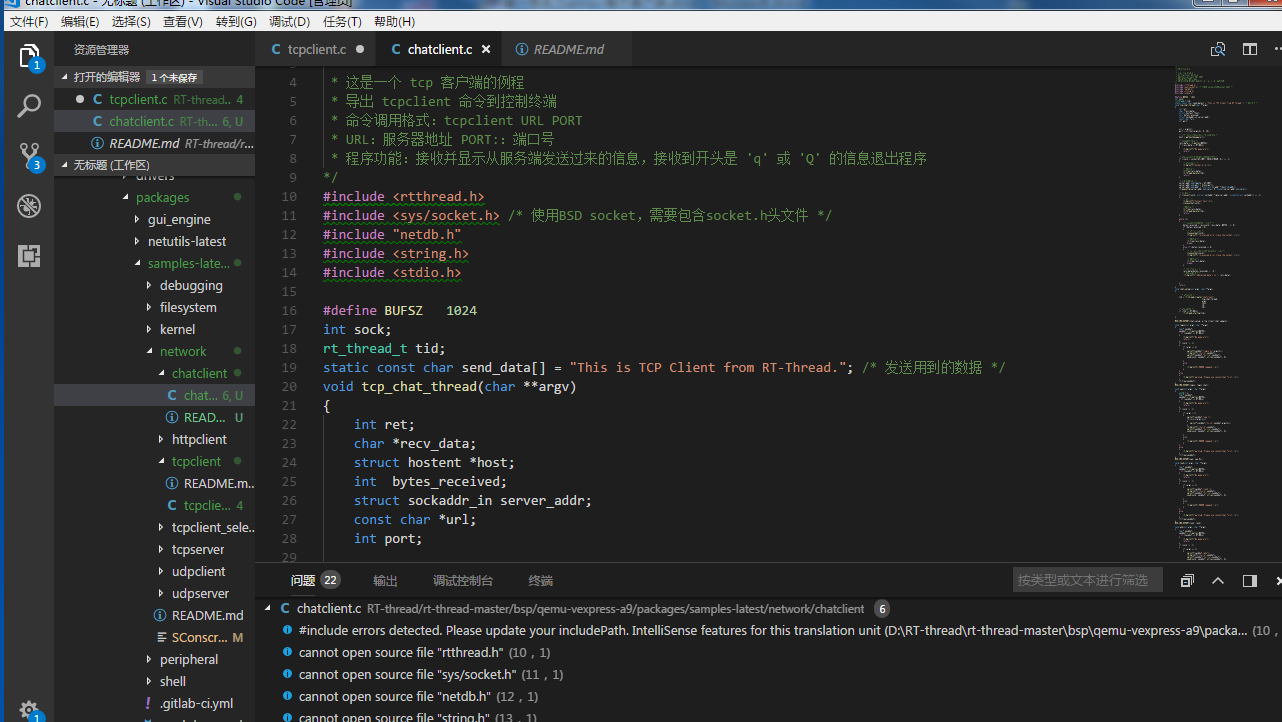Switch to the 终端 panel tab
The image size is (1282, 722).
point(541,580)
